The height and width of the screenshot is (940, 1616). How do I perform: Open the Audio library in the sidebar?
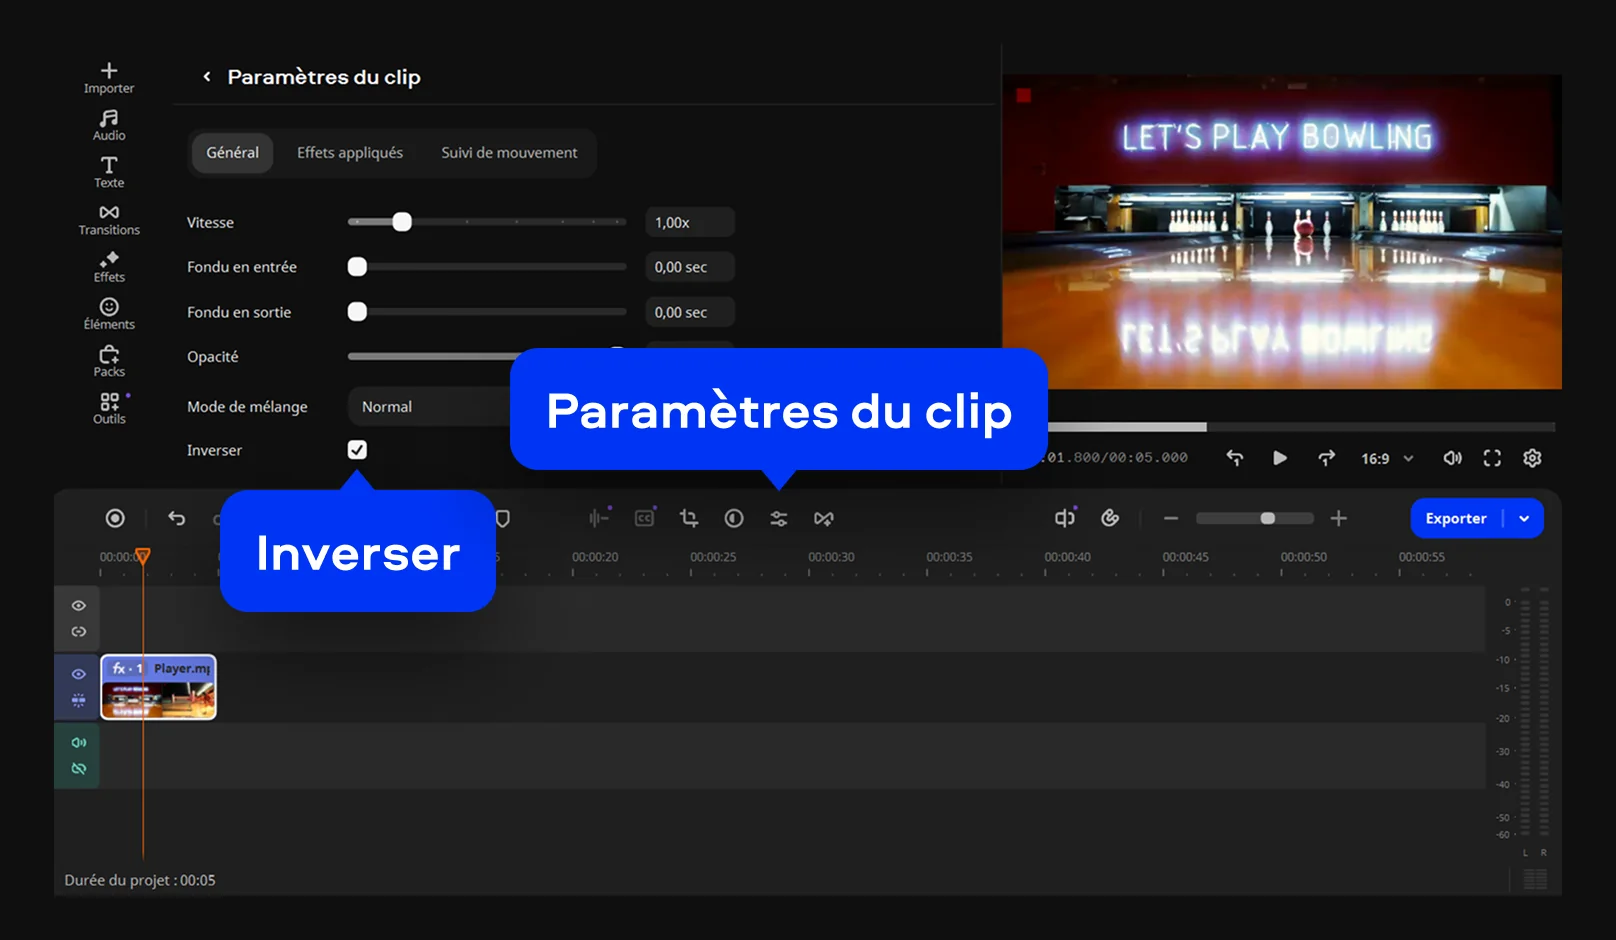pyautogui.click(x=109, y=125)
